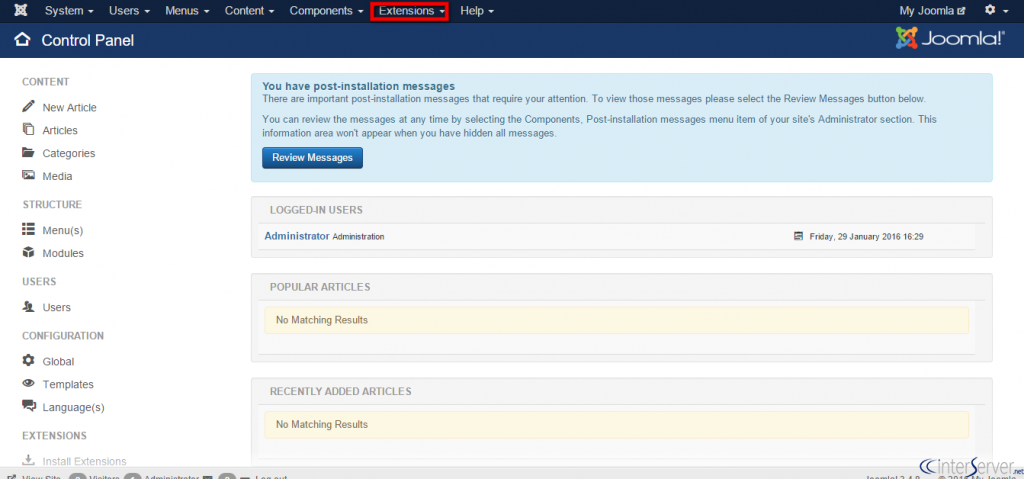1024x479 pixels.
Task: Click 'No Matching Results' under Recently Added Articles
Action: click(x=322, y=425)
